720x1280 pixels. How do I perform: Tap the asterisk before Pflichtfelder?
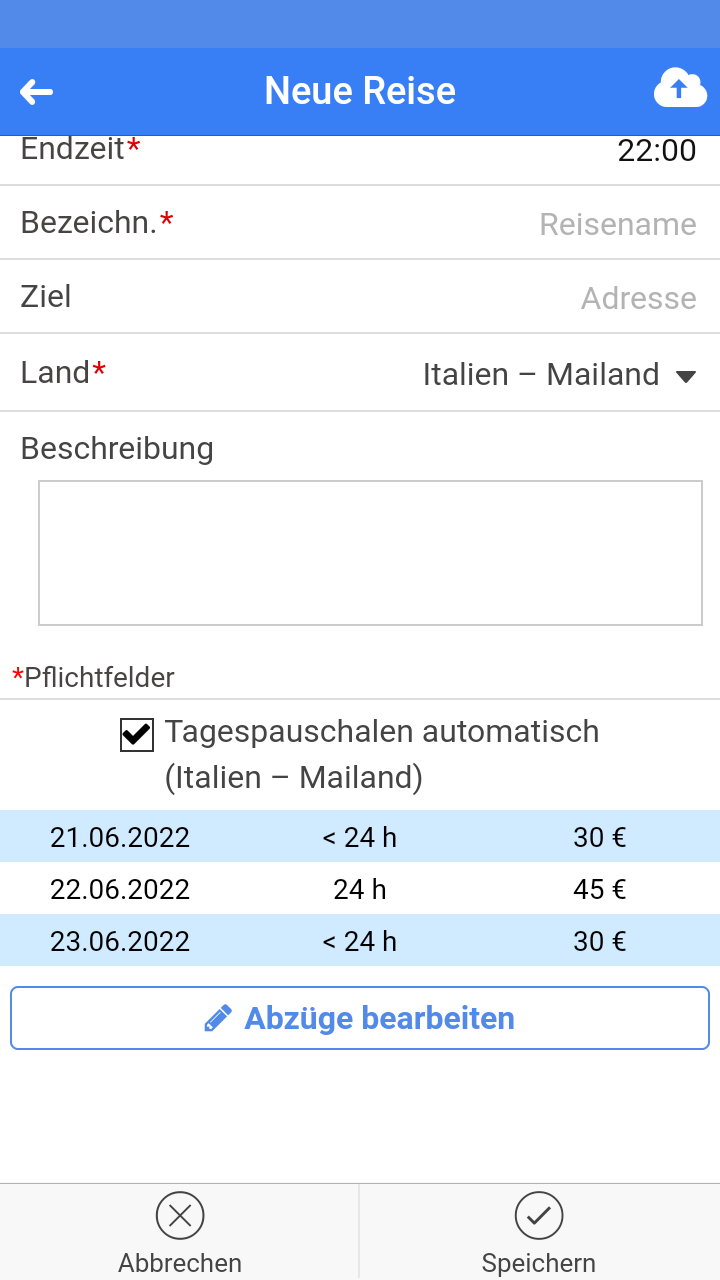[17, 677]
